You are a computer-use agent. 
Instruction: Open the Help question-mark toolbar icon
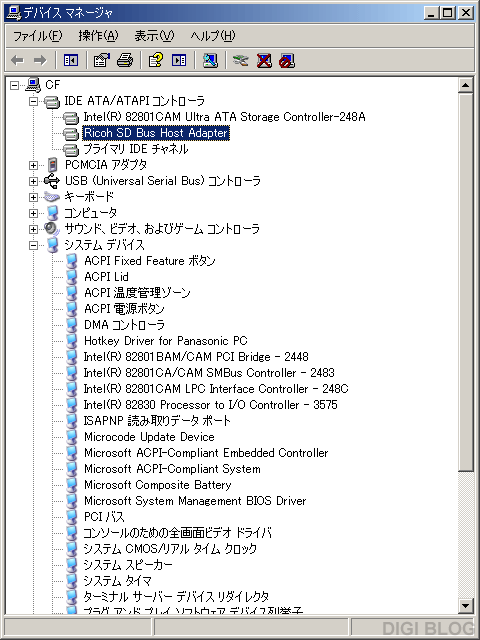[x=156, y=61]
